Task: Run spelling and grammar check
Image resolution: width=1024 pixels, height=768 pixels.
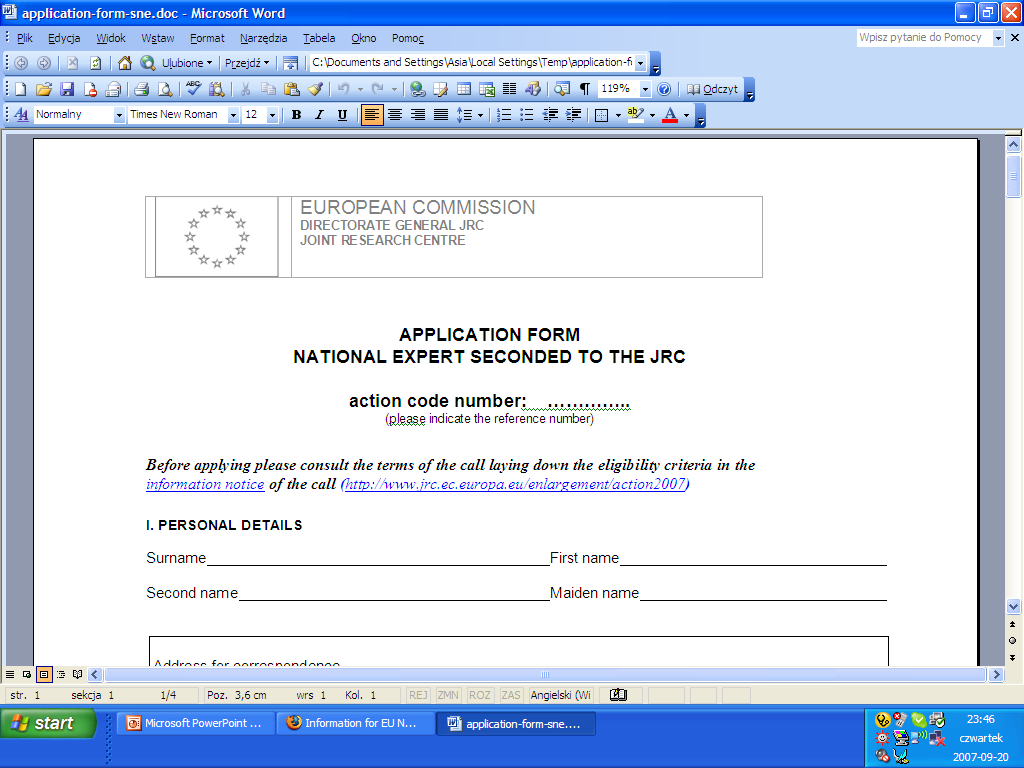Action: (193, 89)
